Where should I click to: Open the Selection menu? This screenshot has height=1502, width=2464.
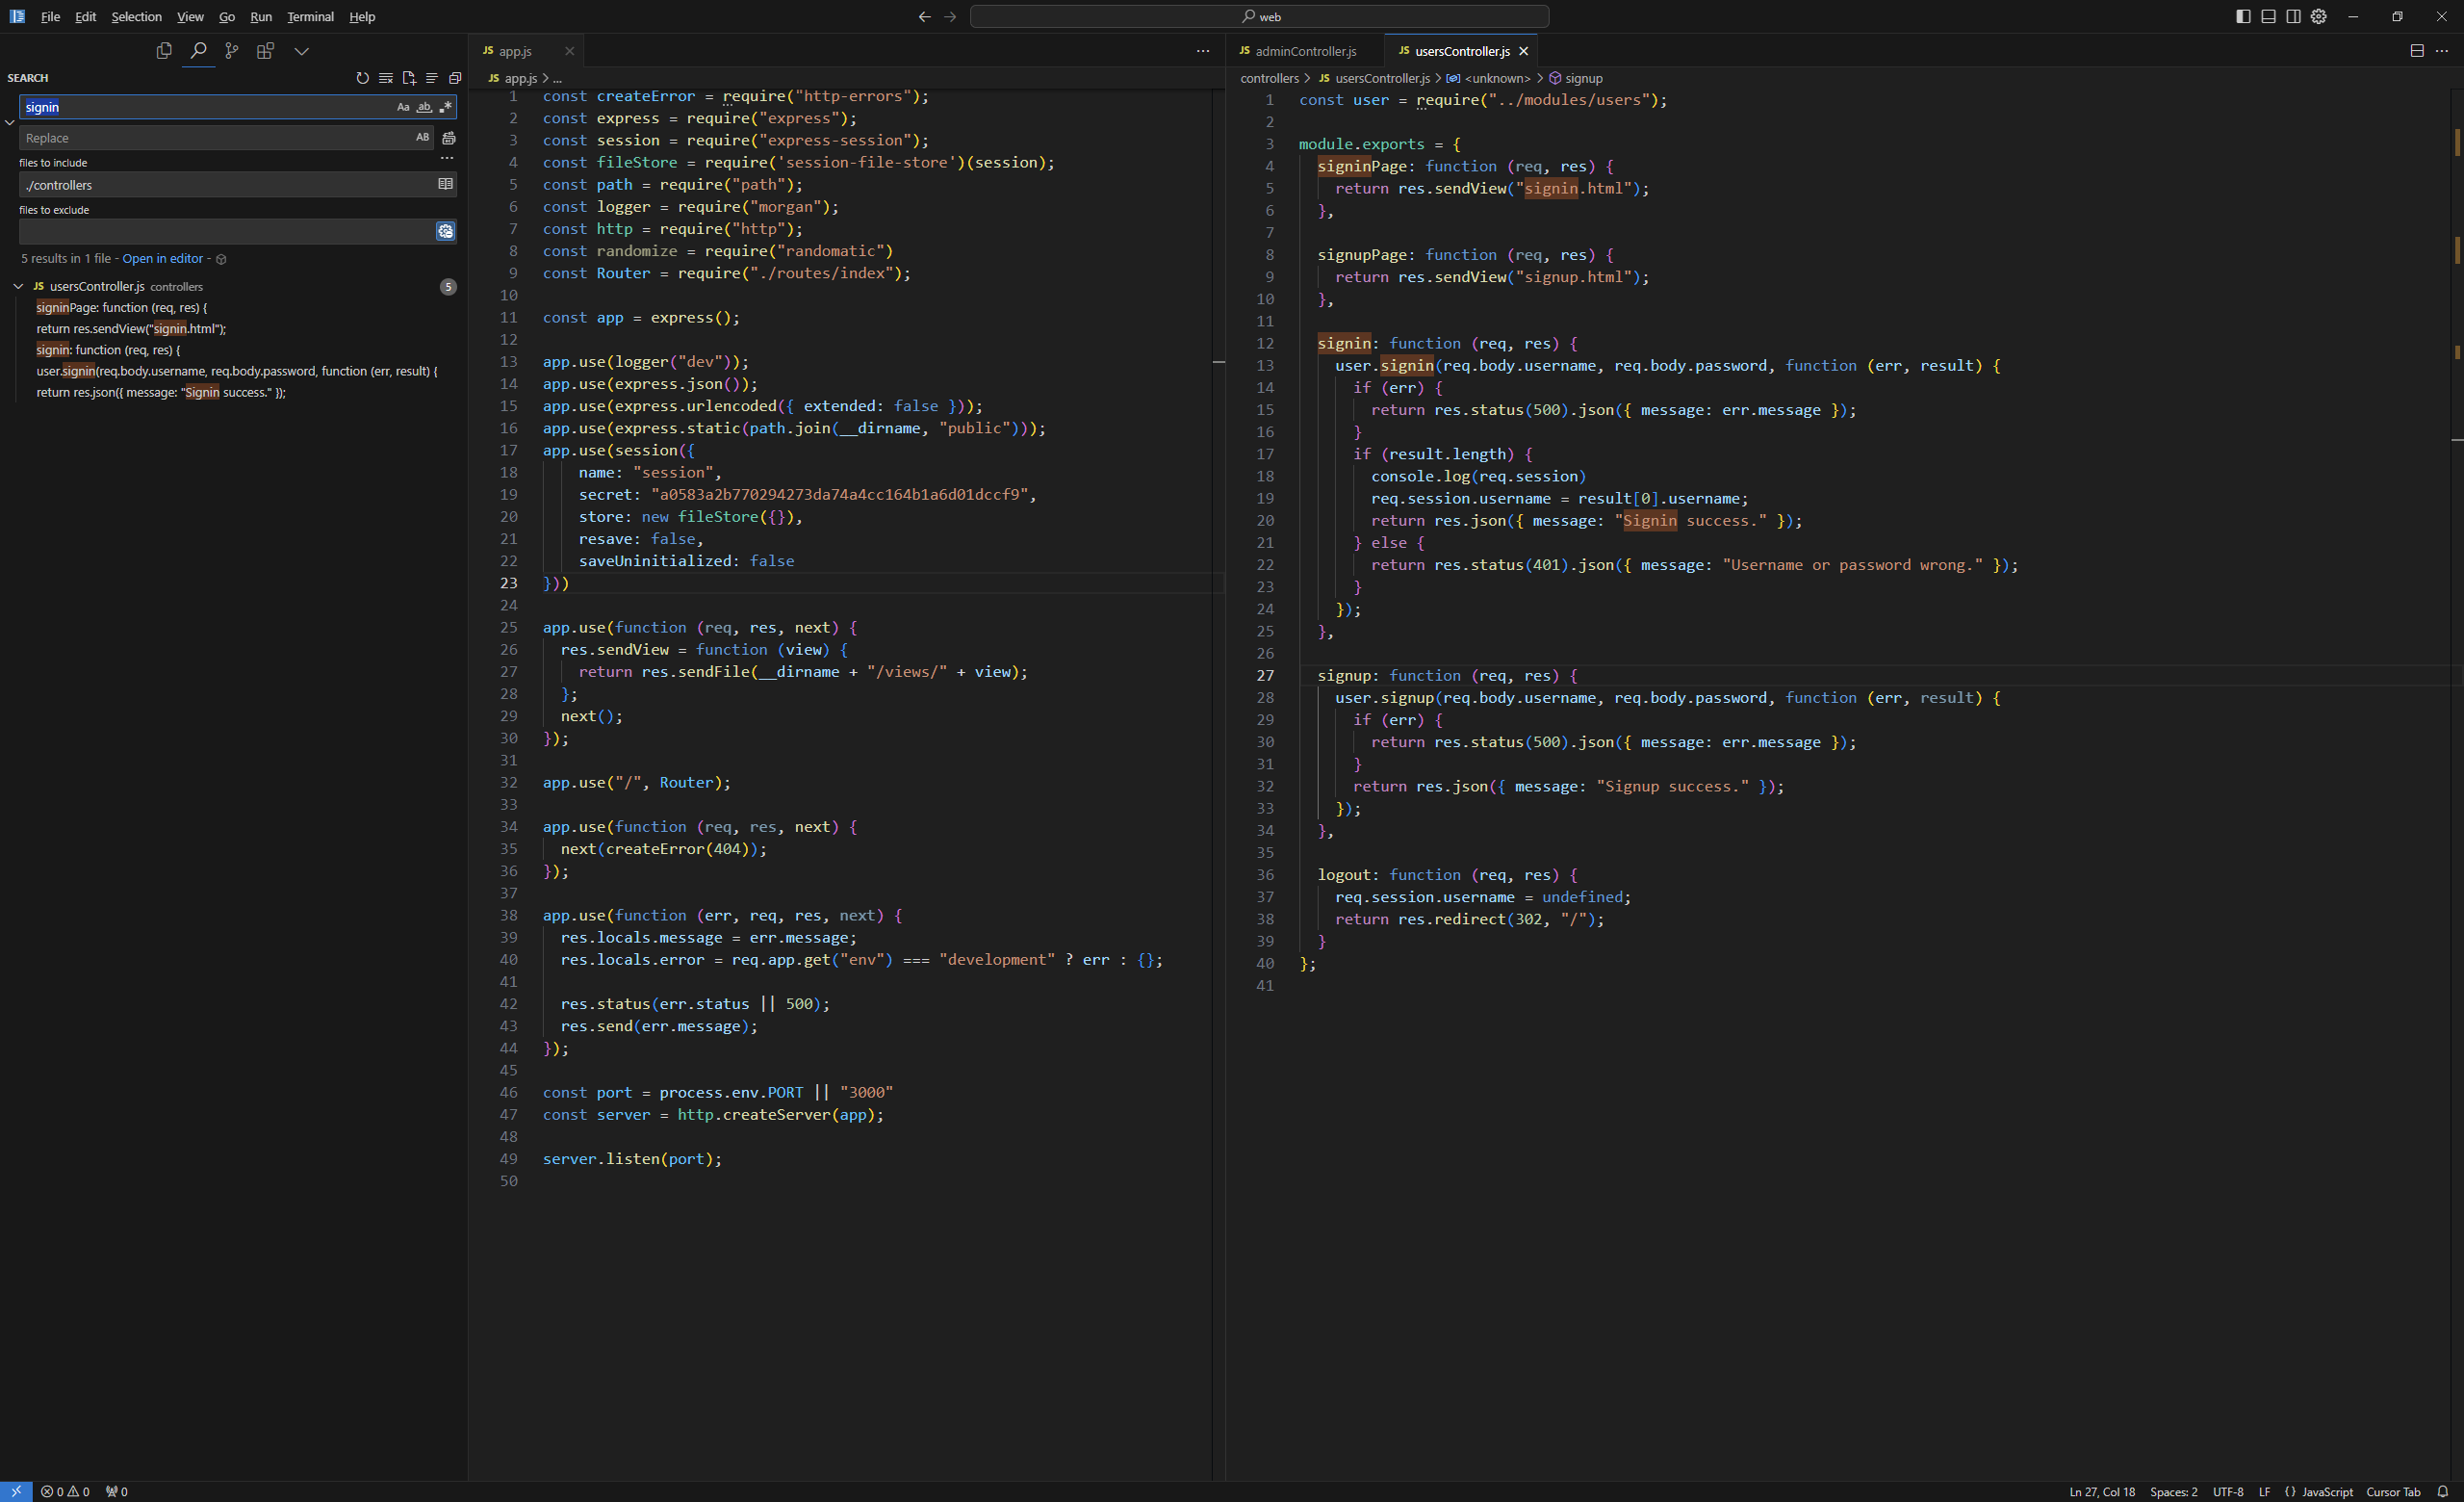[x=136, y=16]
